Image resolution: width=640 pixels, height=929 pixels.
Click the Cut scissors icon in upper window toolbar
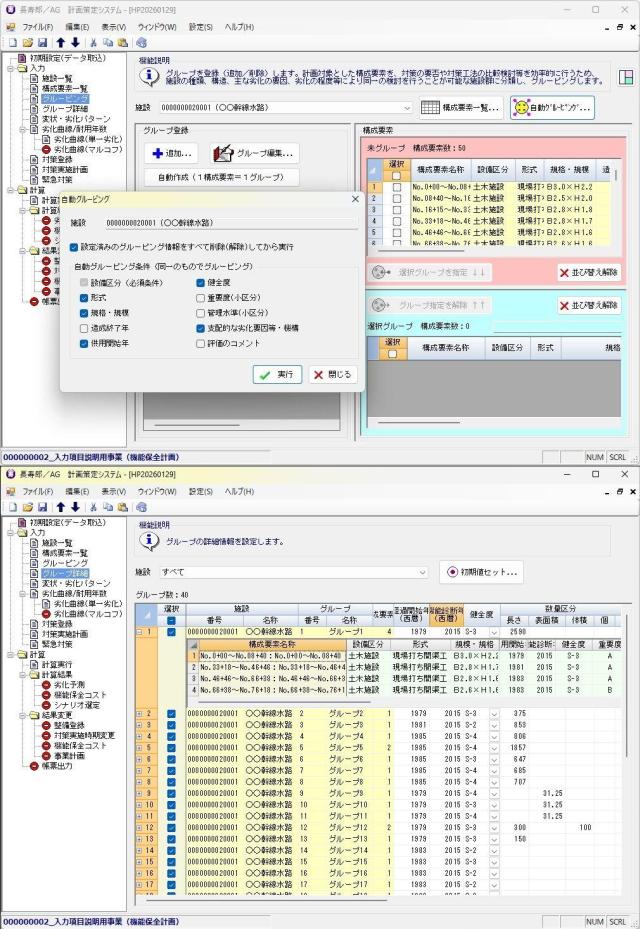point(93,43)
